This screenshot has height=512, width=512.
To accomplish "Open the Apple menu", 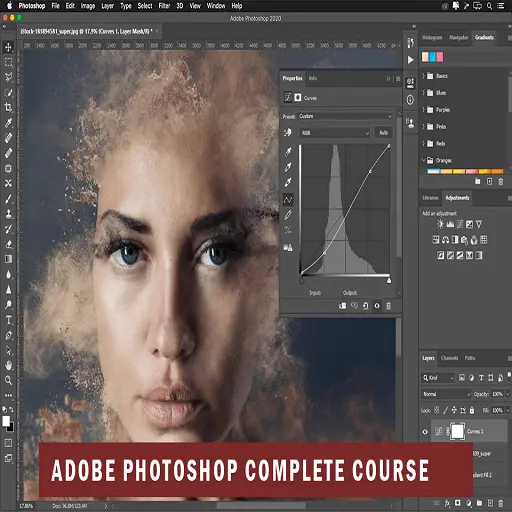I will pos(9,6).
